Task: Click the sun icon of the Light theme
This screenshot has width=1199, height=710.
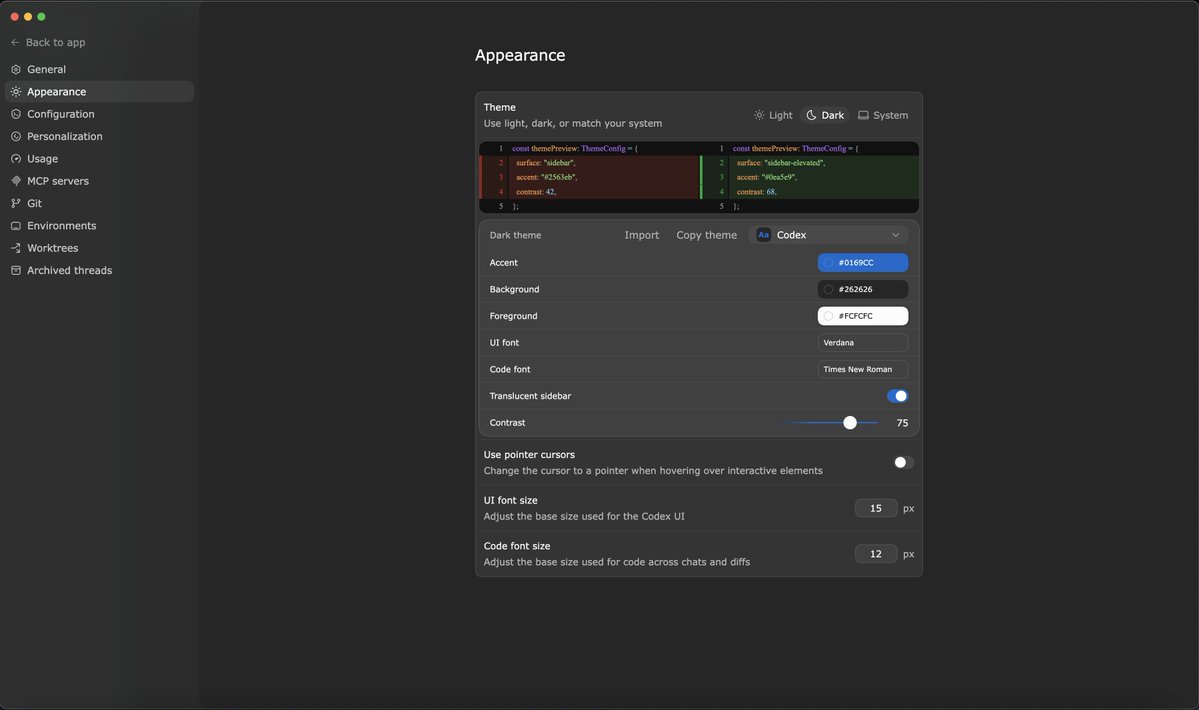Action: click(759, 115)
